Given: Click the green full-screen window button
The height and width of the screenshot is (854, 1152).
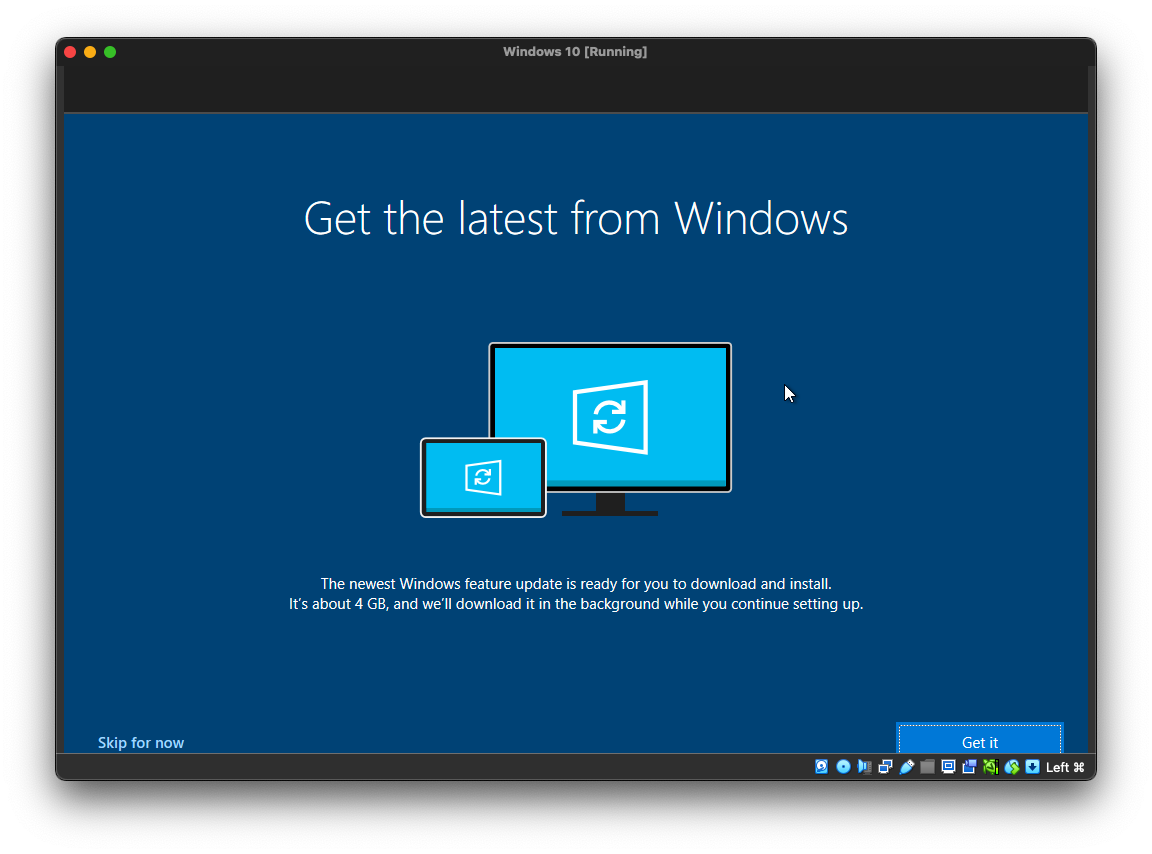Looking at the screenshot, I should (x=110, y=52).
